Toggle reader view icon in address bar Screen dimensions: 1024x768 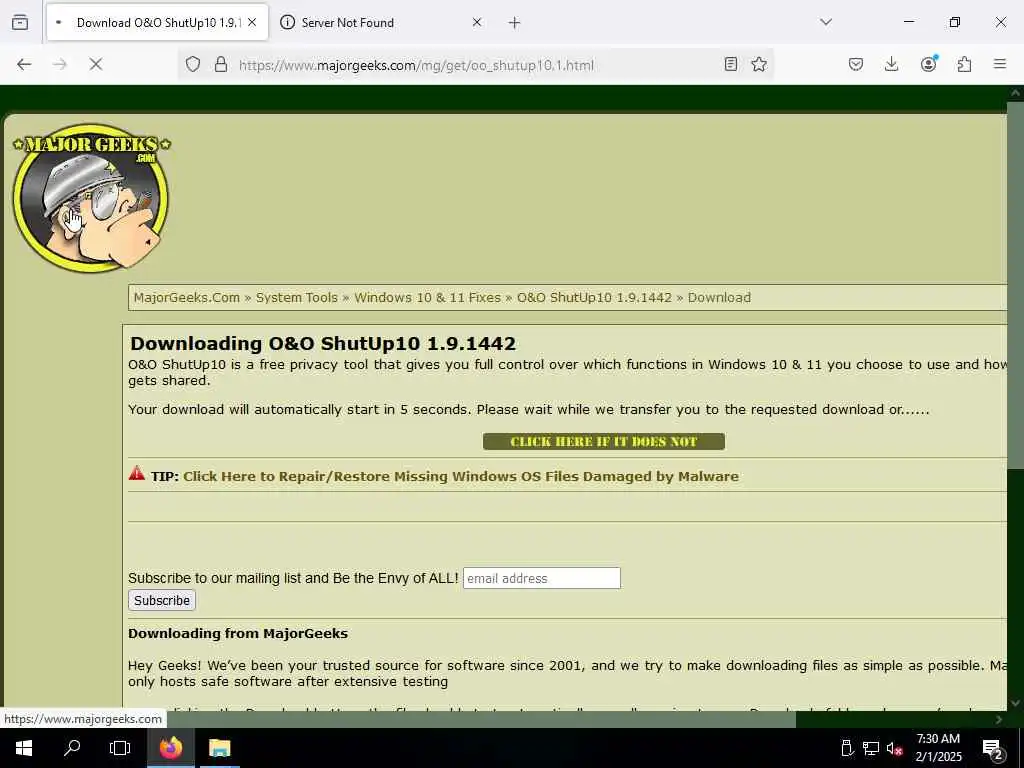pyautogui.click(x=731, y=64)
